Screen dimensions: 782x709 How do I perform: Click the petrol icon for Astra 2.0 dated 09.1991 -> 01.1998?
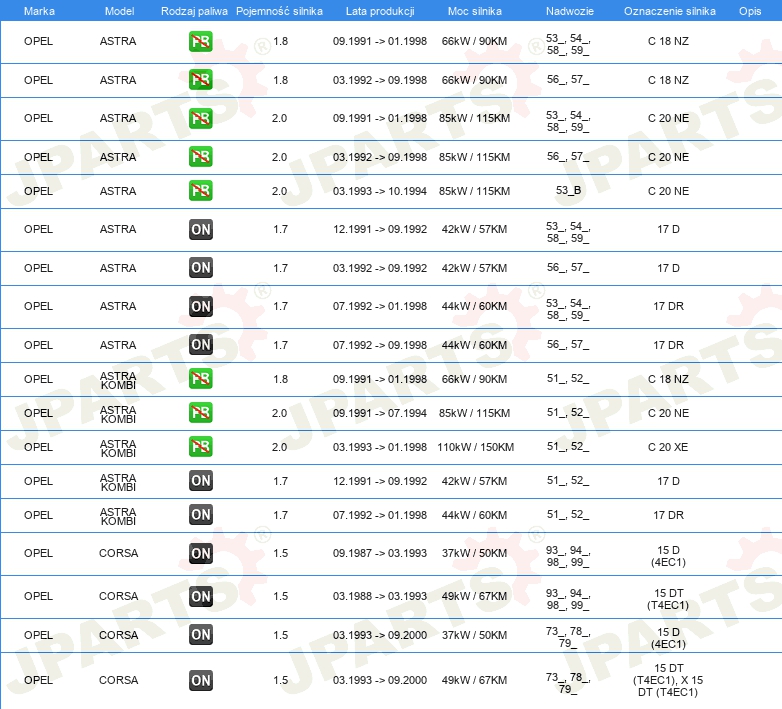tap(200, 118)
